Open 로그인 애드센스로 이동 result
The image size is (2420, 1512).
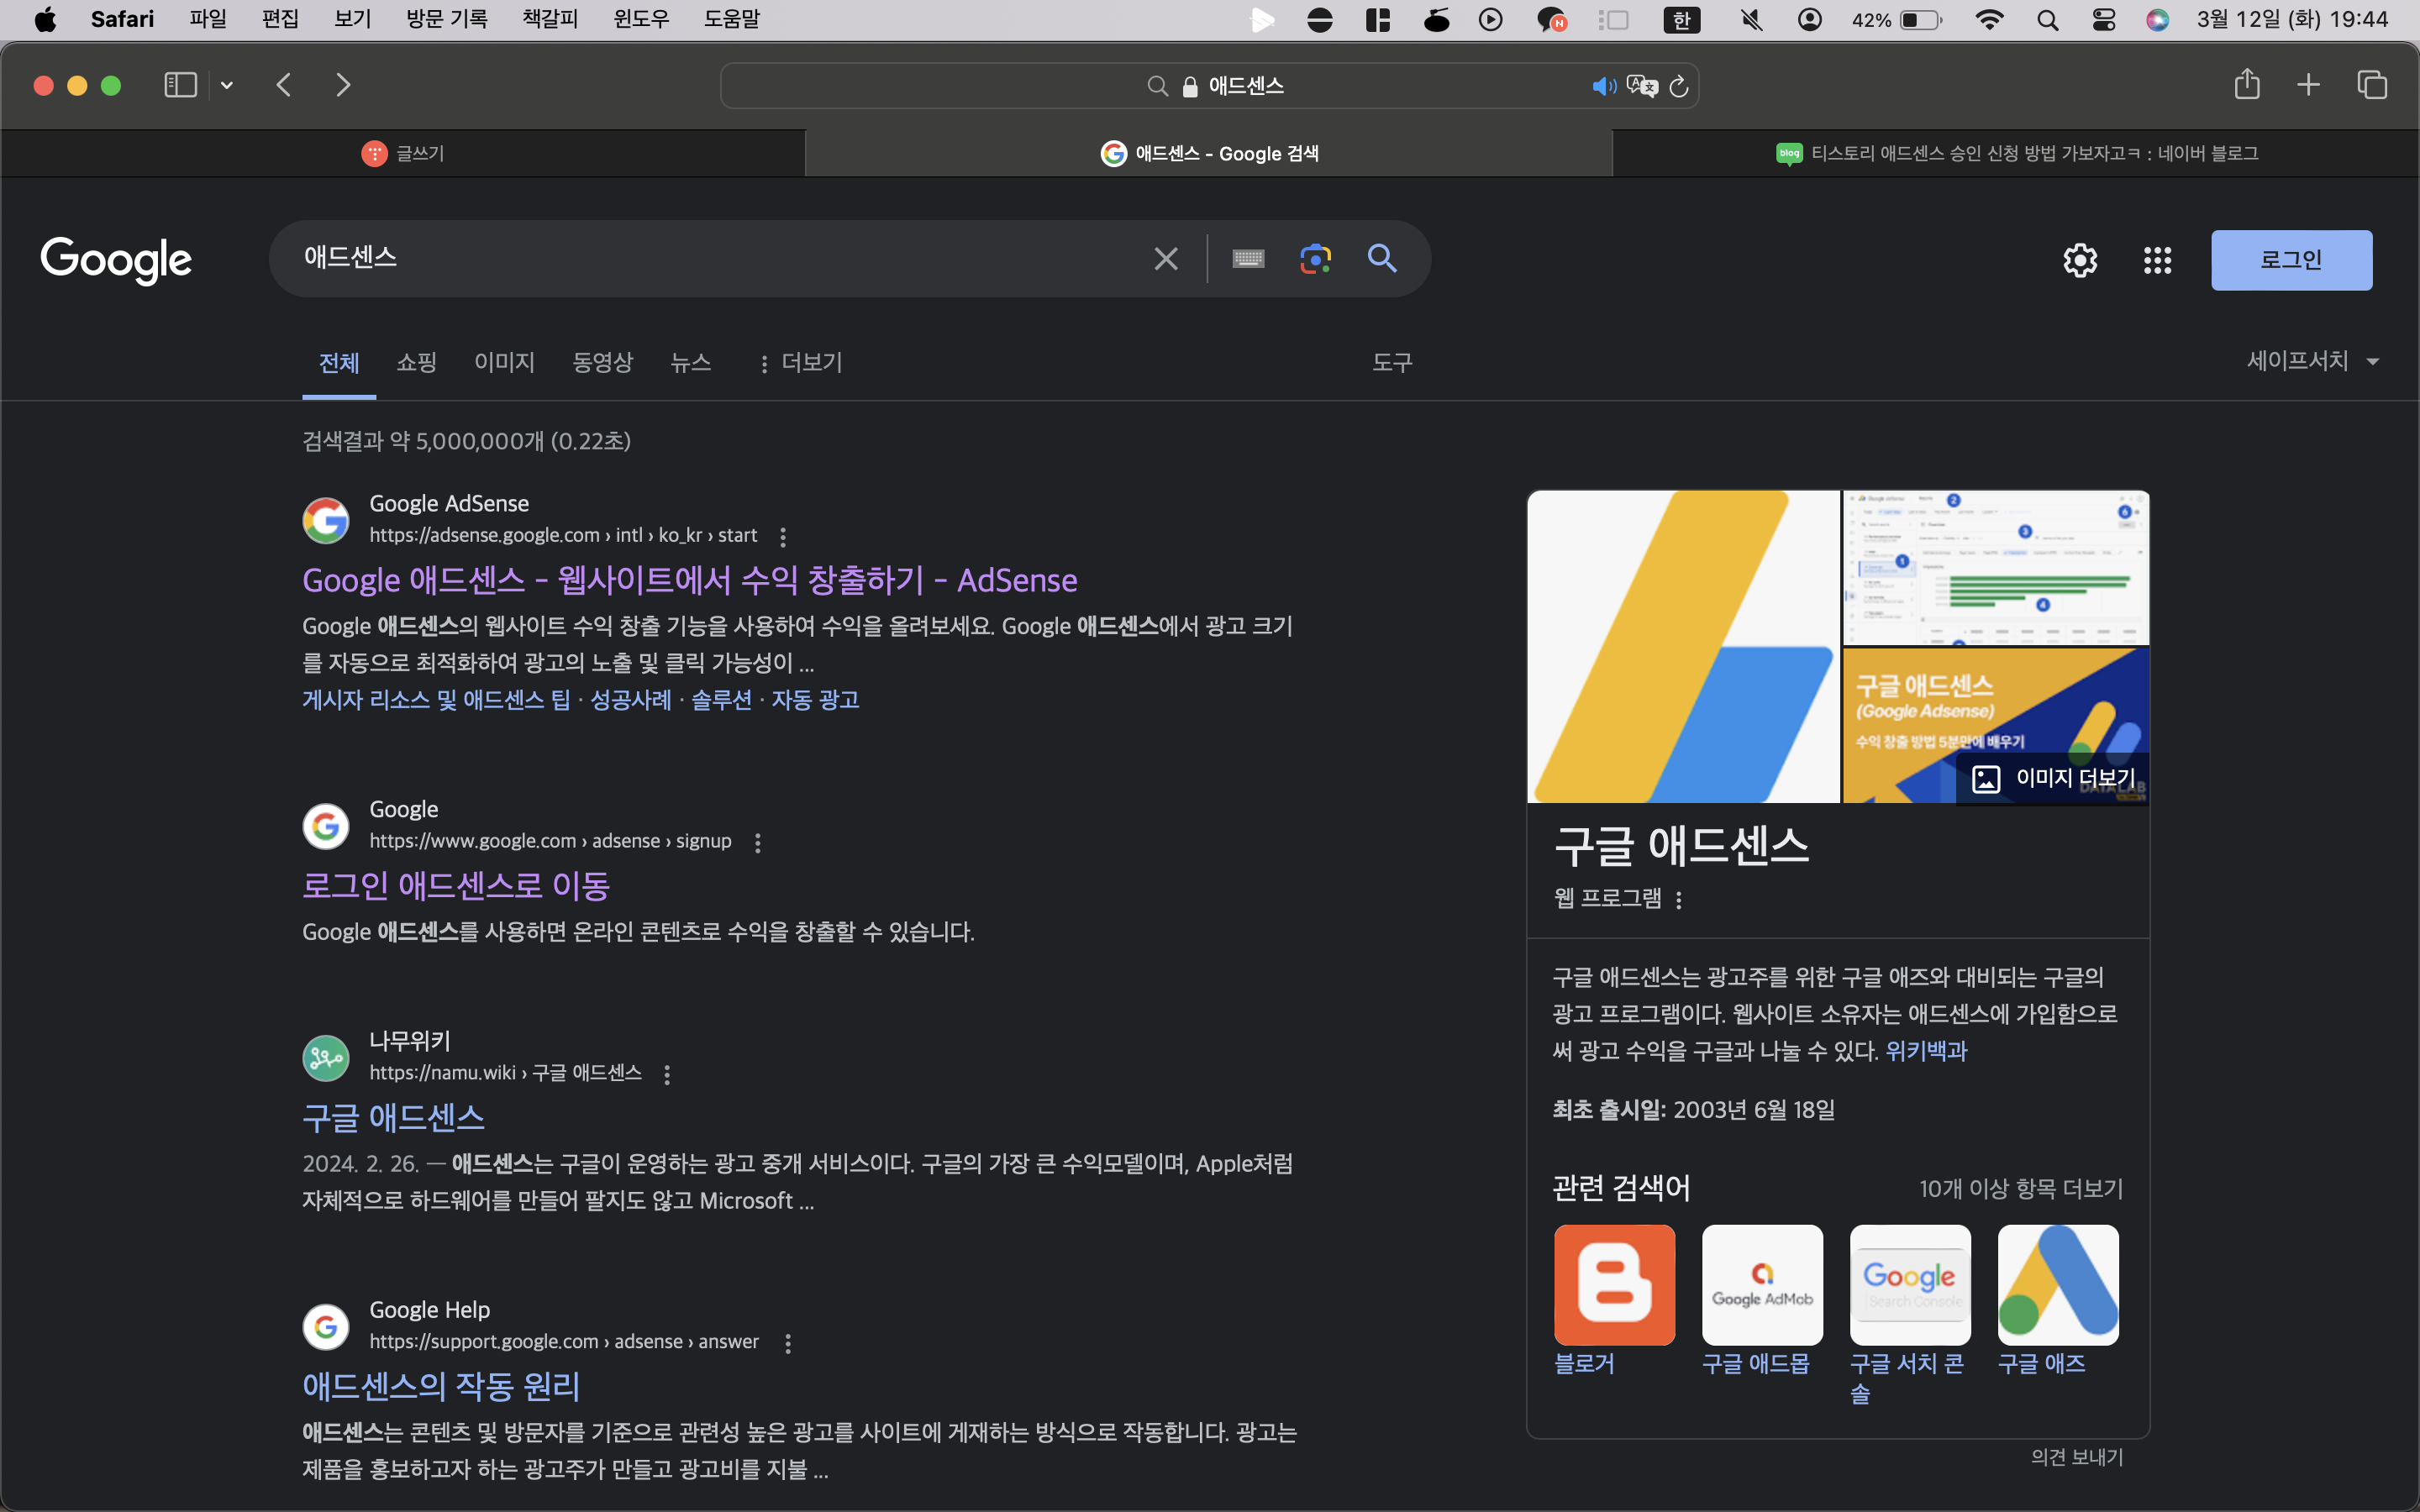tap(456, 885)
